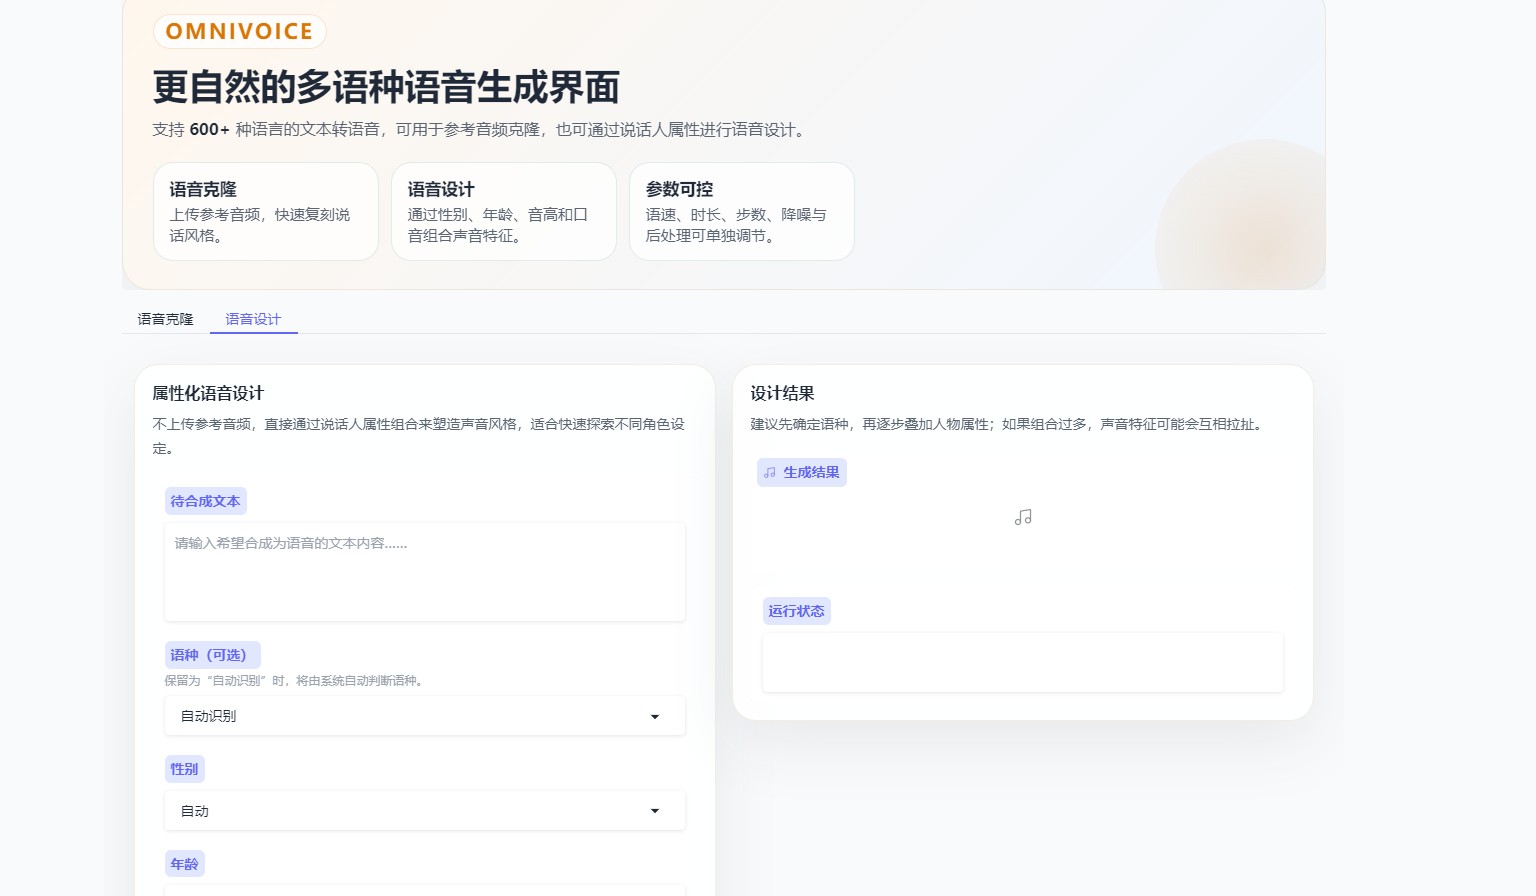
Task: Click the 年龄 label tag
Action: point(184,863)
